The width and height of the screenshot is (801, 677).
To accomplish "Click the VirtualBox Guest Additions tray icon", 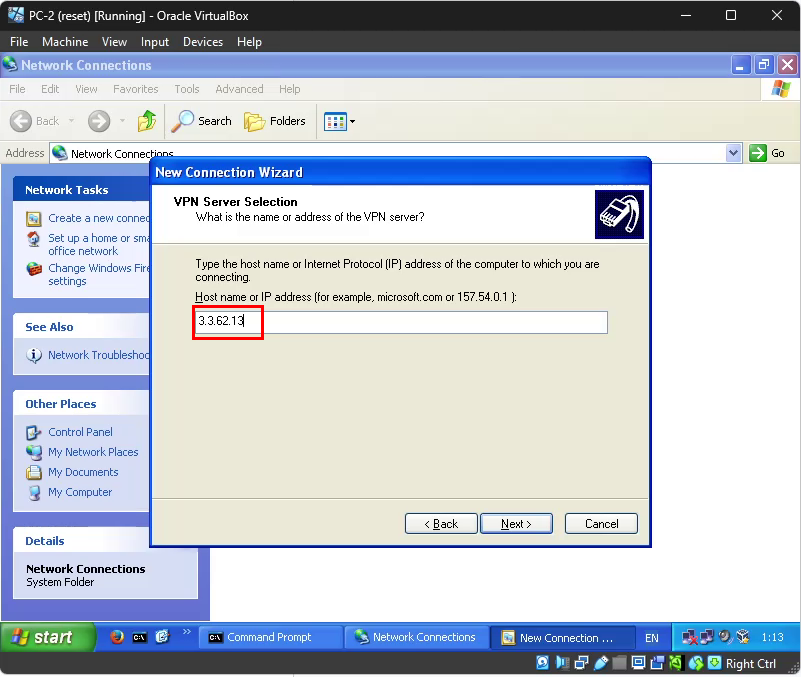I will (x=743, y=637).
